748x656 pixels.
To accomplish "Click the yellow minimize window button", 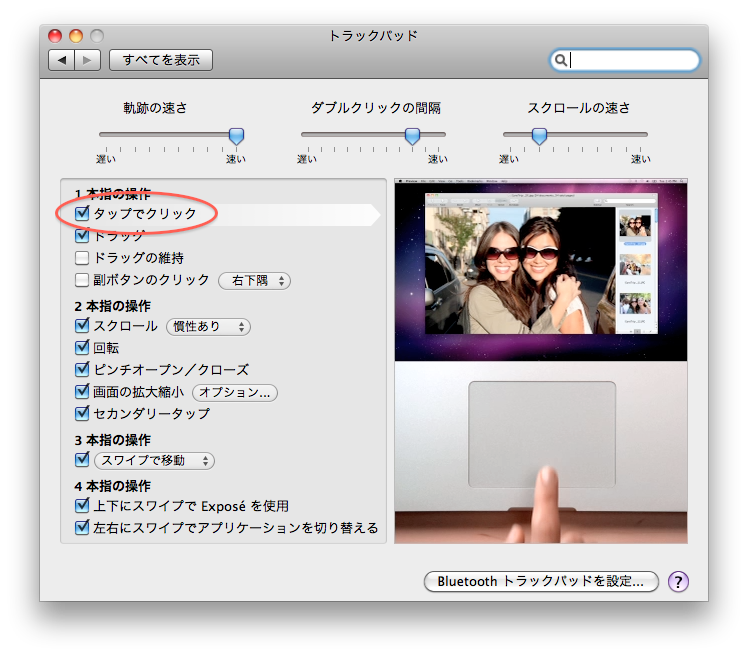I will (76, 36).
